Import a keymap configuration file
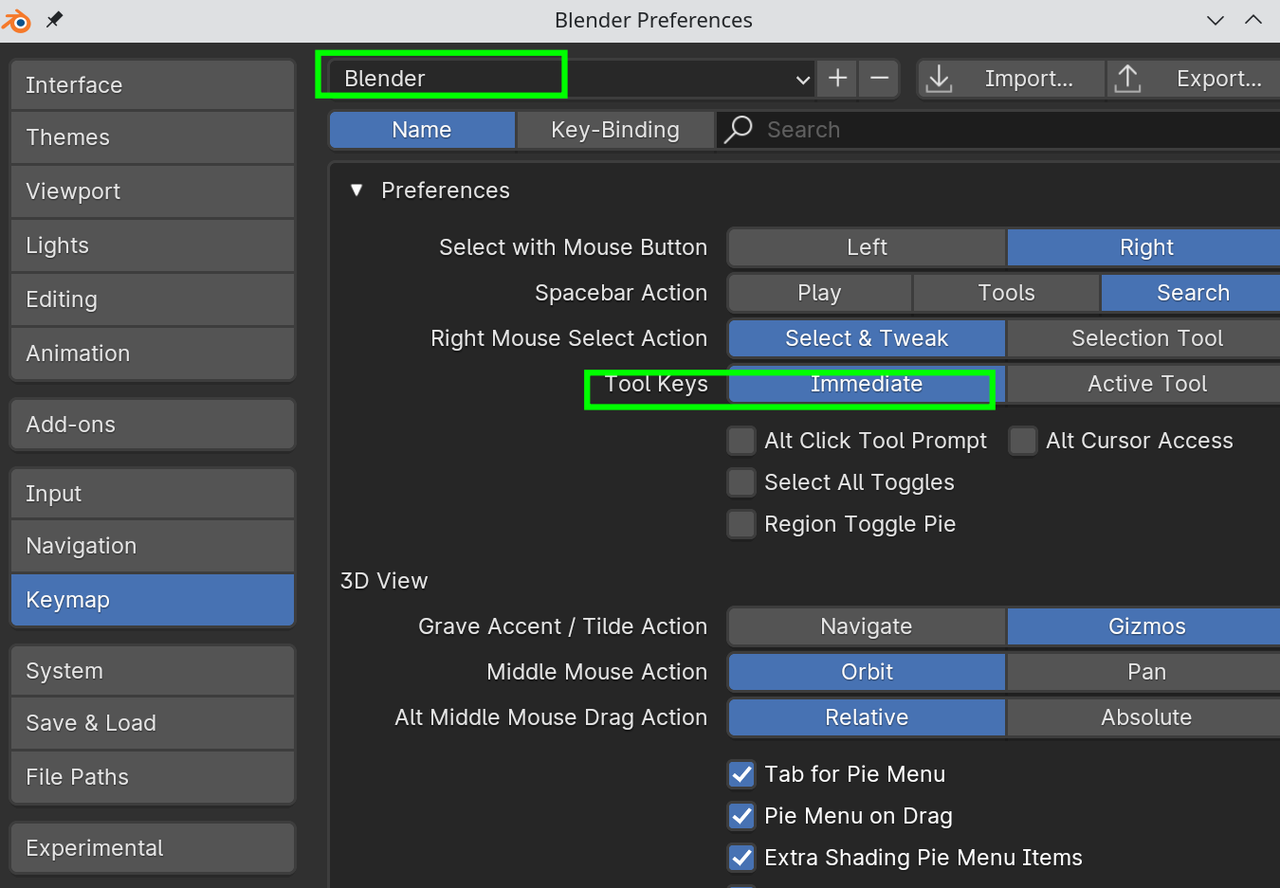The image size is (1280, 888). [1011, 79]
